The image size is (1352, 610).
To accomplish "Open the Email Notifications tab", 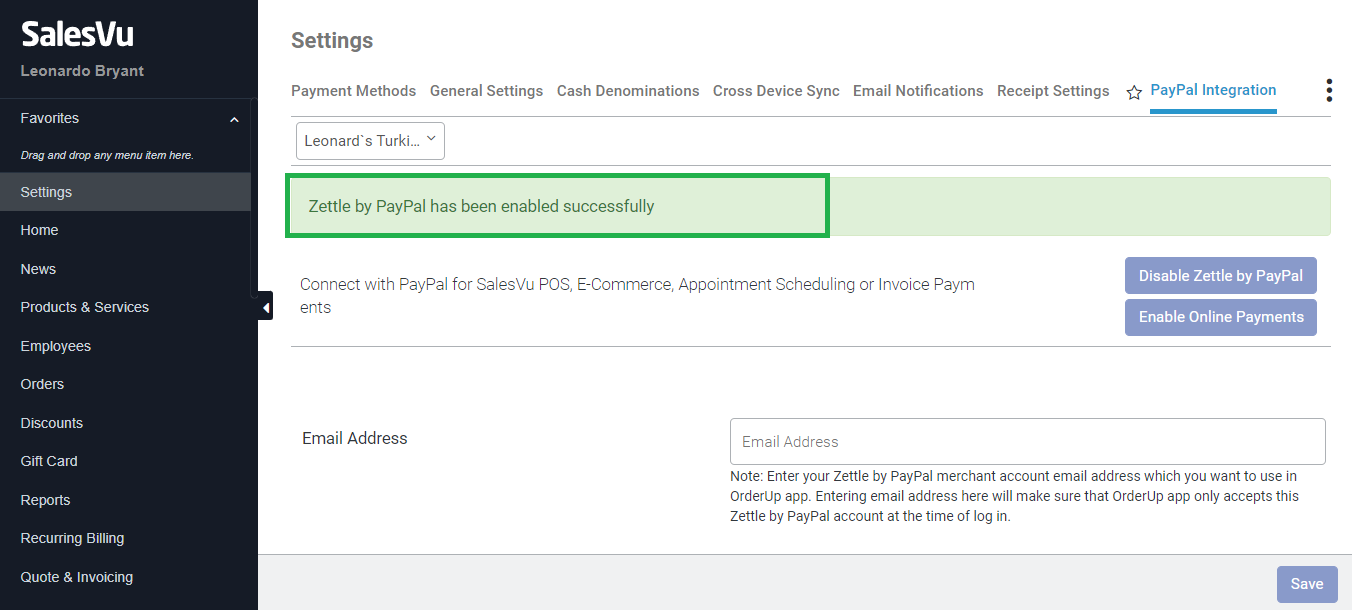I will pos(918,91).
